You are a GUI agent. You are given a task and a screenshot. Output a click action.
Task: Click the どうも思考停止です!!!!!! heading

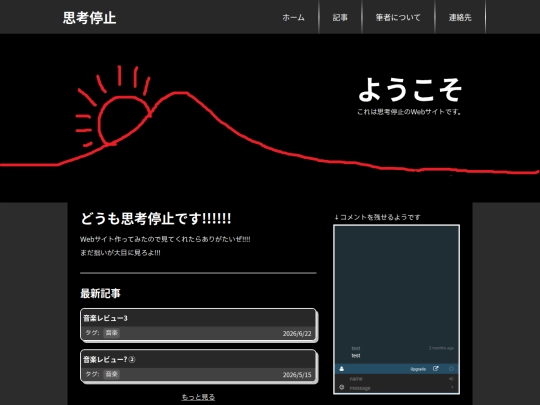pos(156,218)
